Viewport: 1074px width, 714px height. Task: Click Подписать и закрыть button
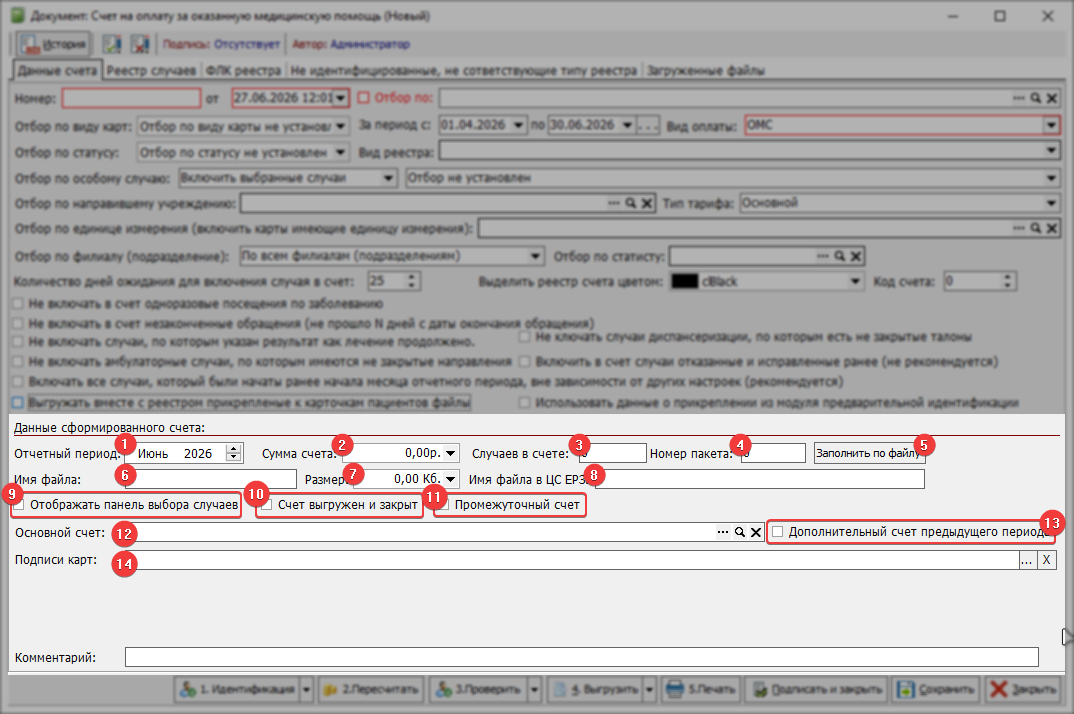pos(816,689)
